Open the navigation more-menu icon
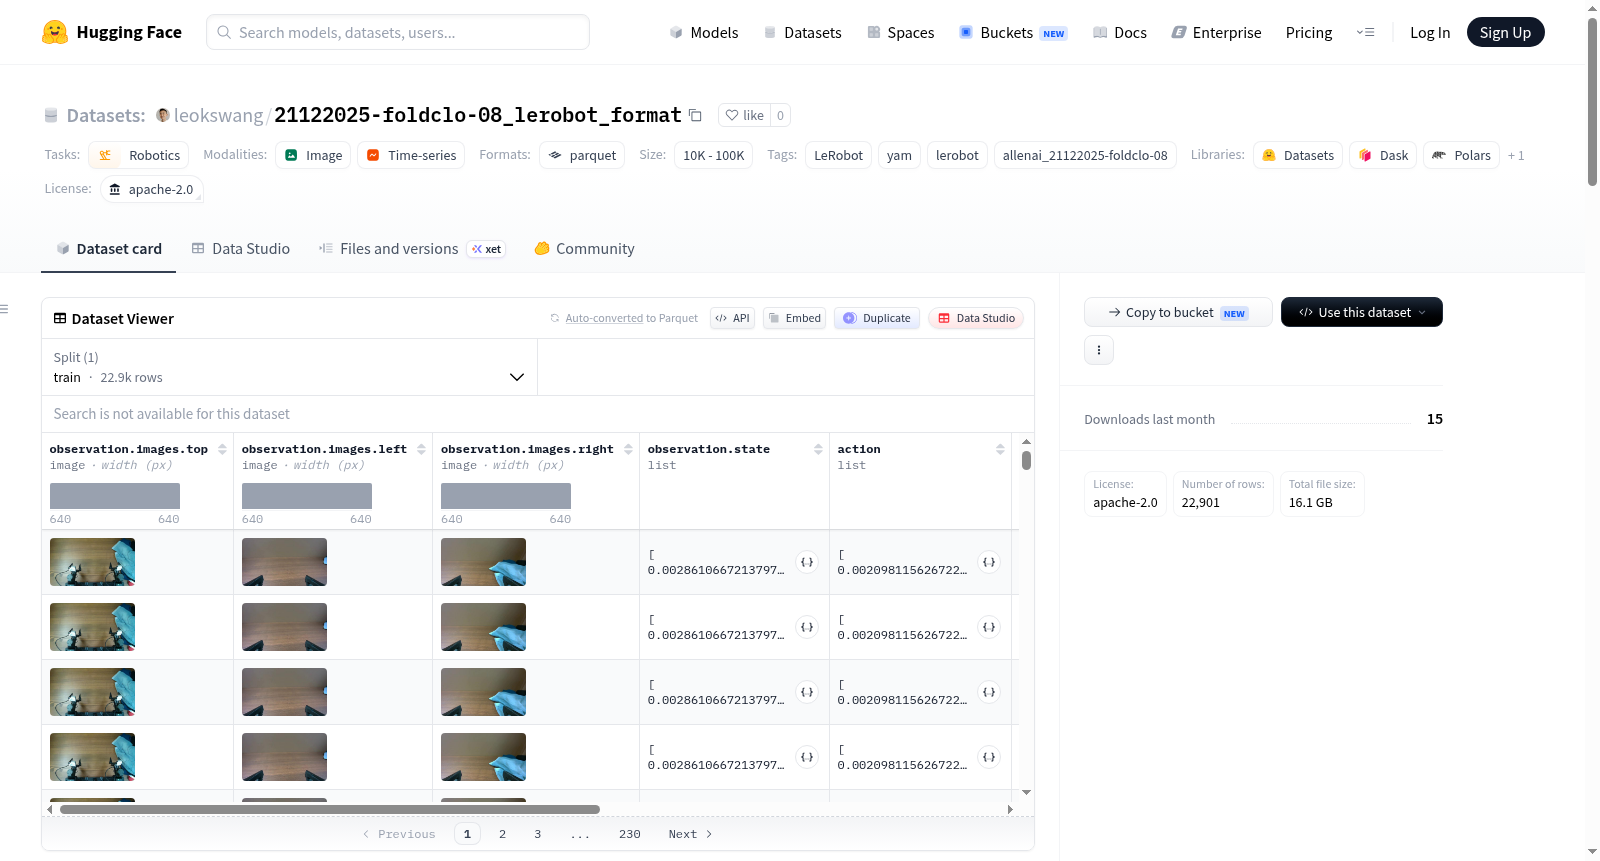Image resolution: width=1600 pixels, height=861 pixels. pos(1365,32)
